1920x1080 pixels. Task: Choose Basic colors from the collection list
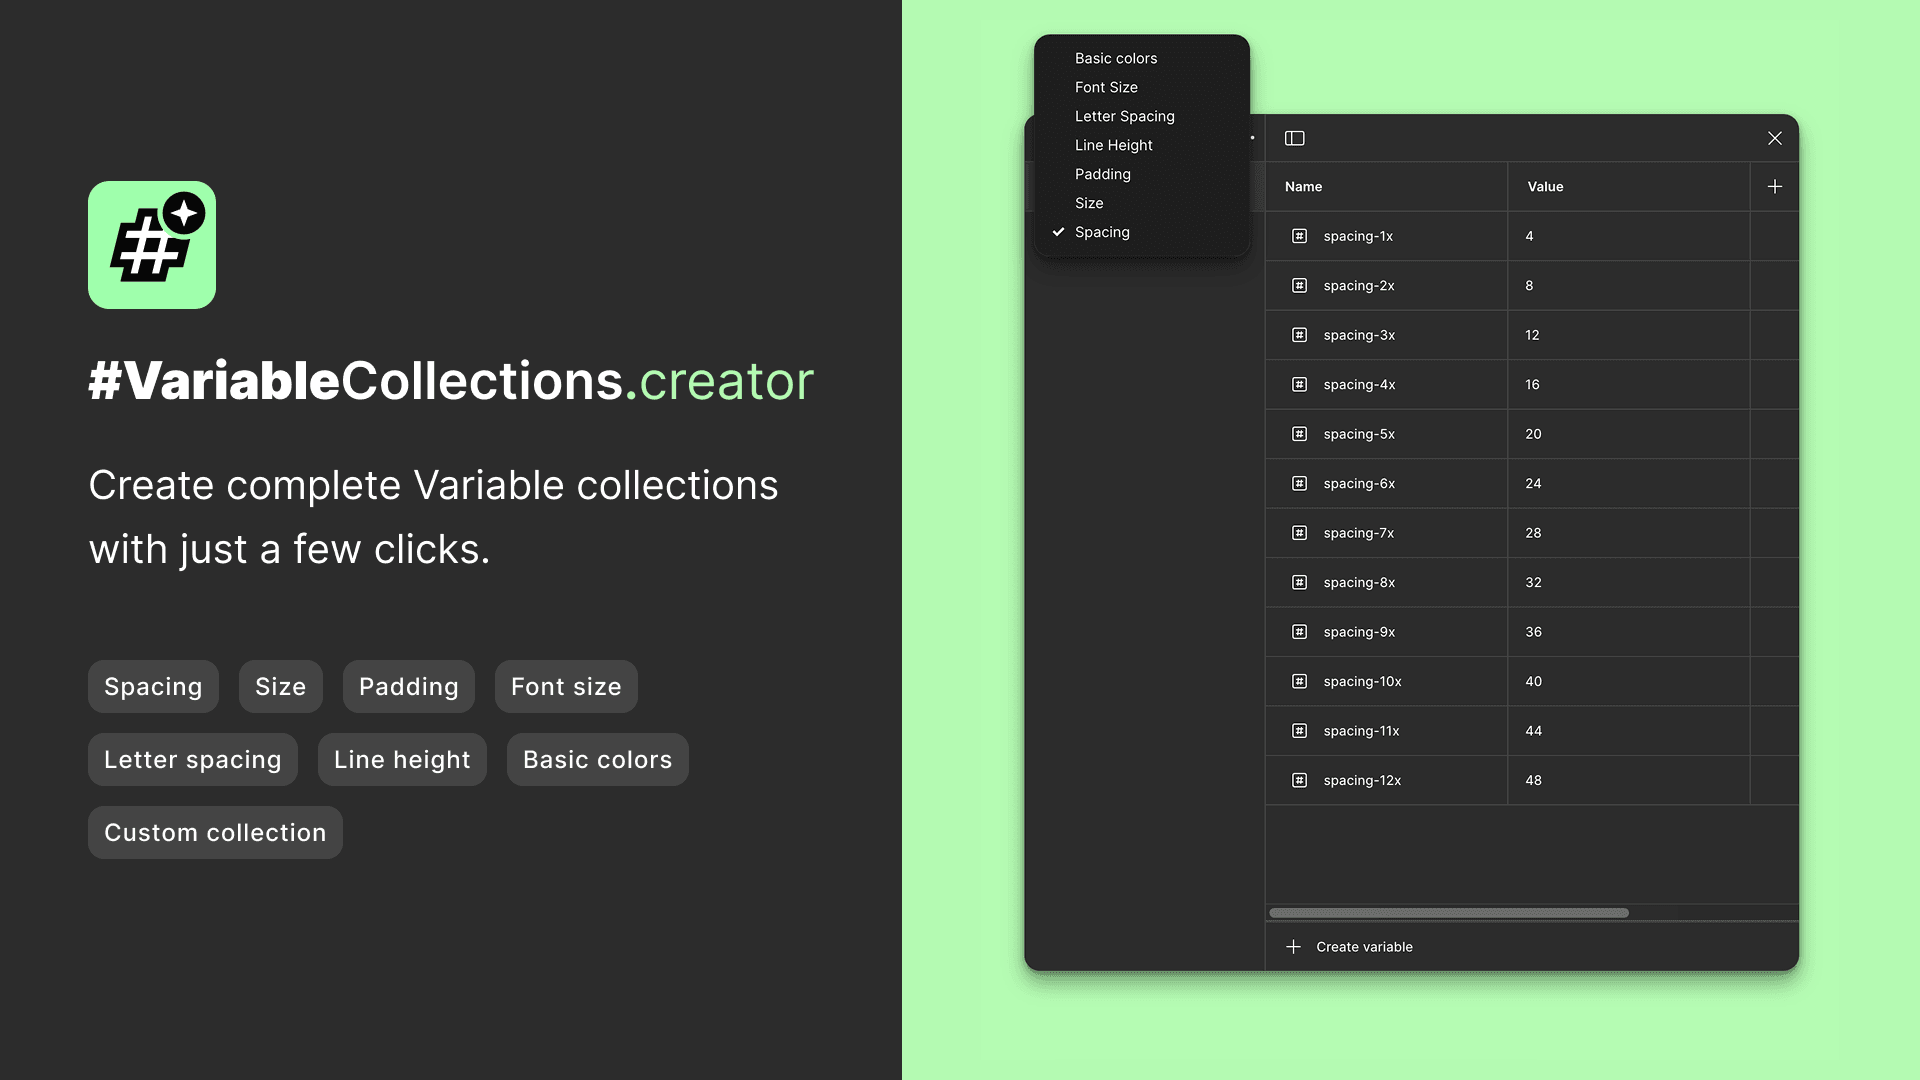click(1115, 58)
